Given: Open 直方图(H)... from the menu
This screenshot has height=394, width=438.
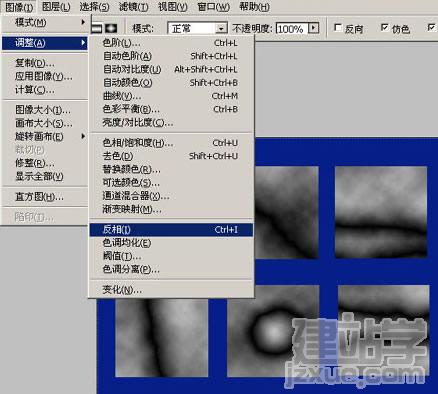Looking at the screenshot, I should pyautogui.click(x=45, y=197).
